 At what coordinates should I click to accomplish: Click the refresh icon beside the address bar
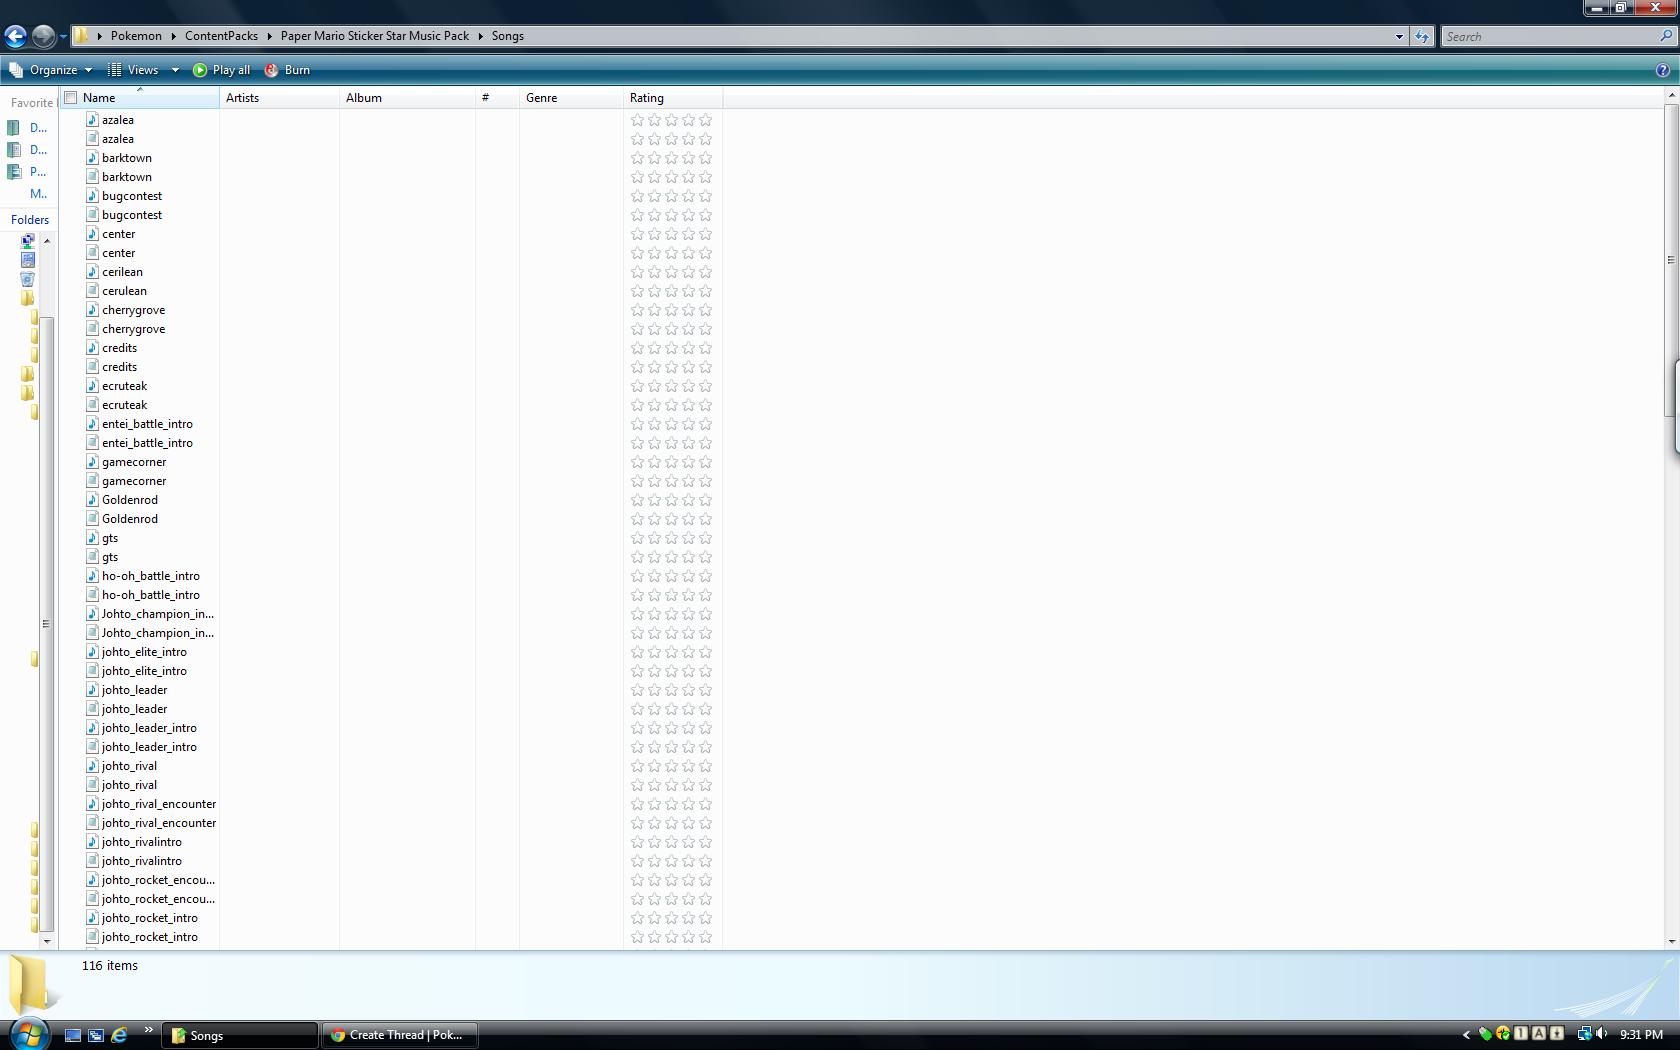pyautogui.click(x=1421, y=36)
